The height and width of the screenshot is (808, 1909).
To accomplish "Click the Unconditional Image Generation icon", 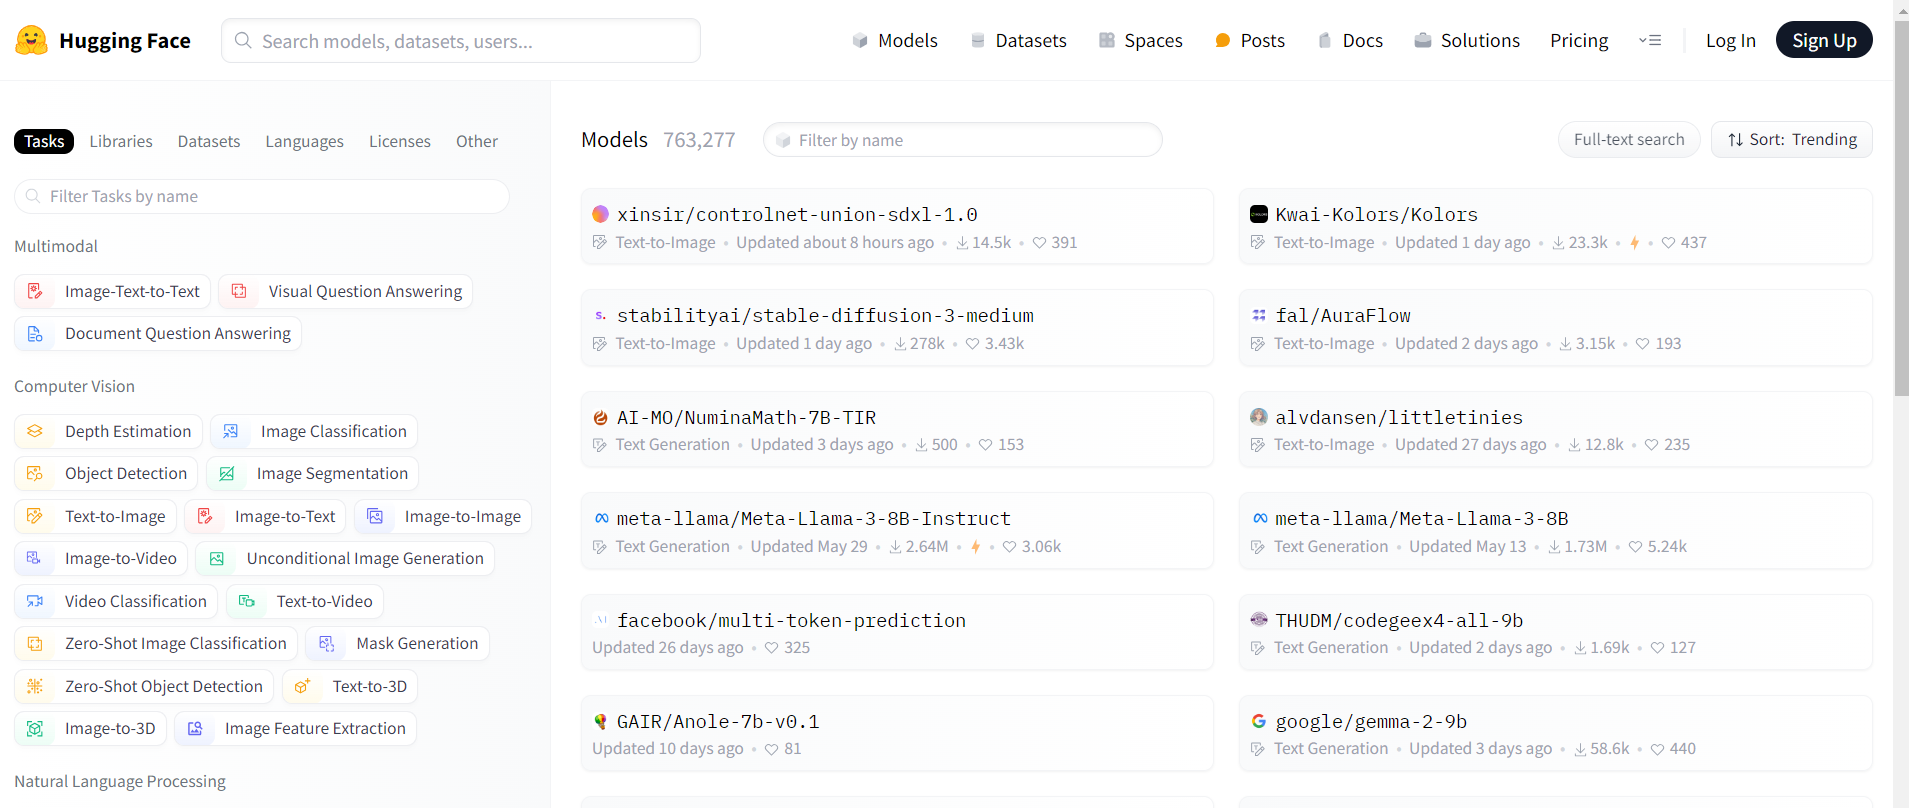I will [217, 558].
